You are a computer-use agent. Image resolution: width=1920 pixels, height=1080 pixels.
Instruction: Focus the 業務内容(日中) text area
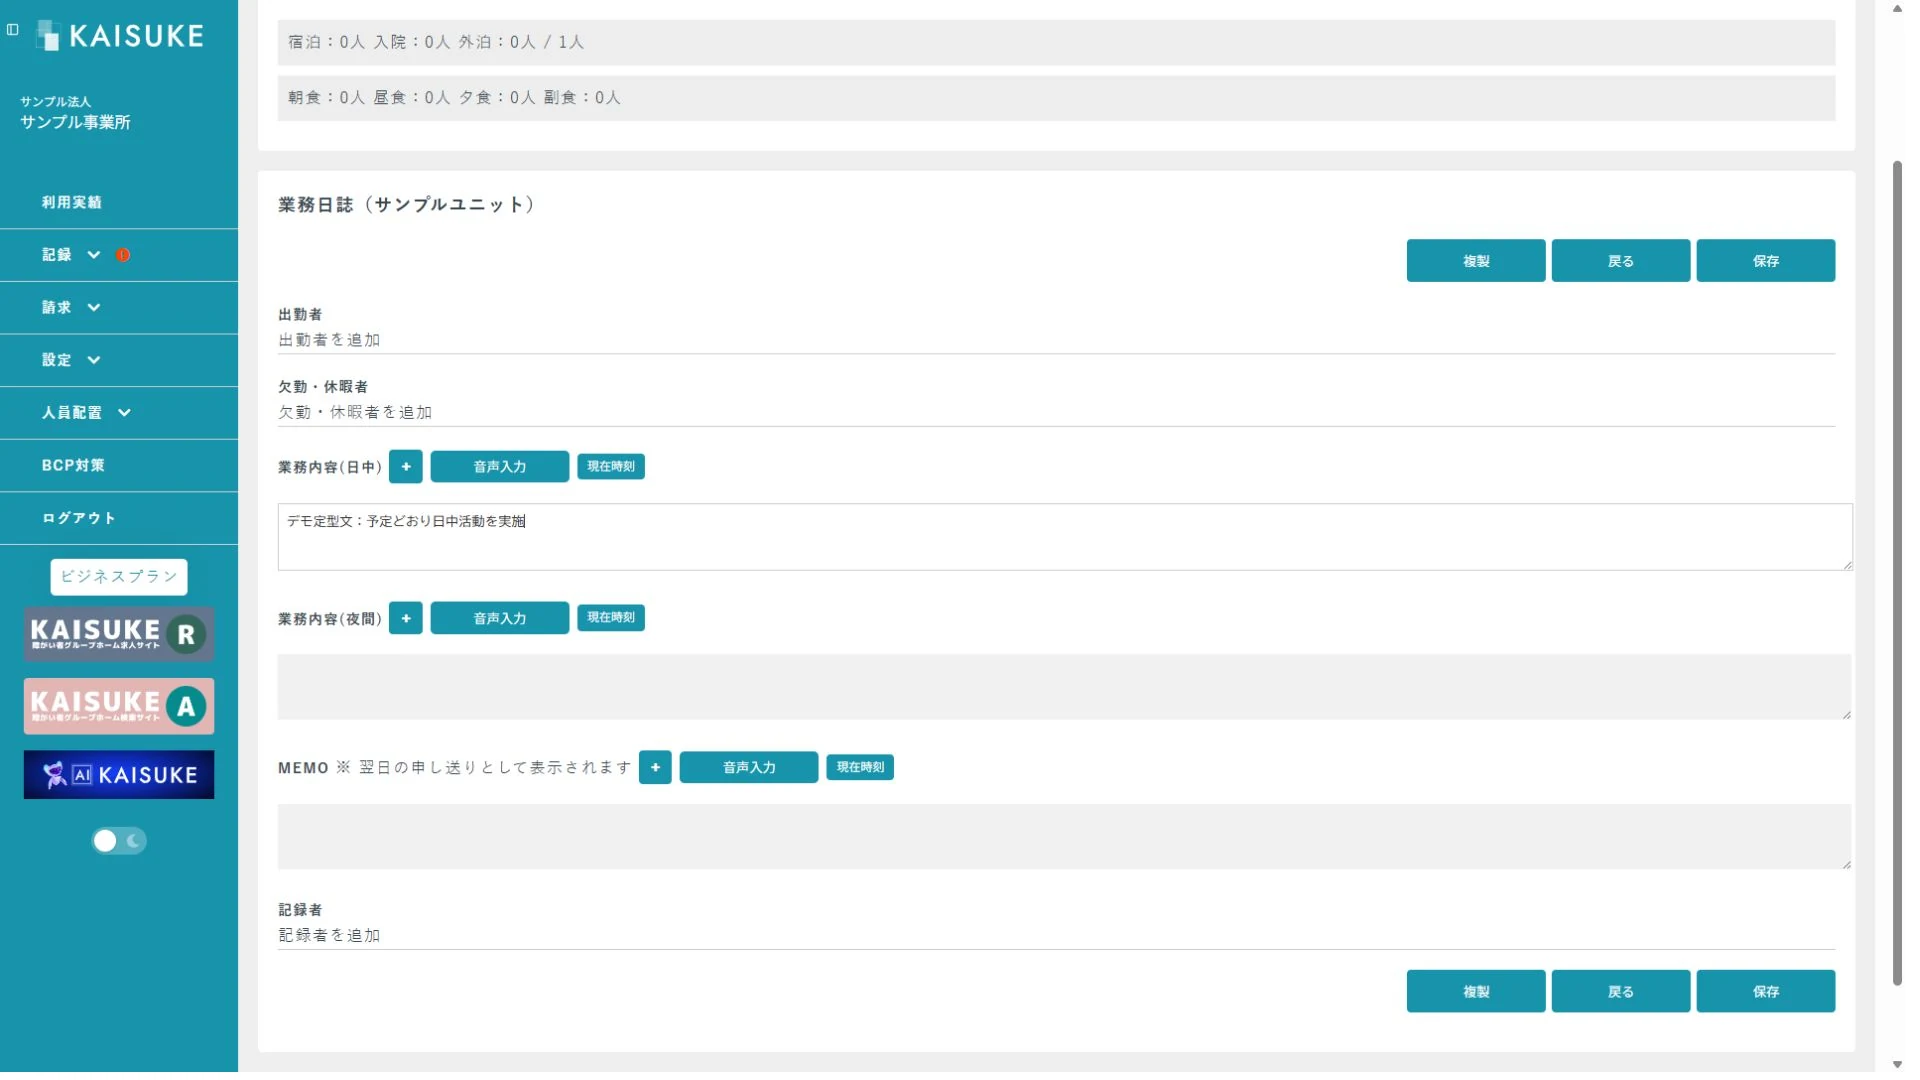pyautogui.click(x=1065, y=537)
